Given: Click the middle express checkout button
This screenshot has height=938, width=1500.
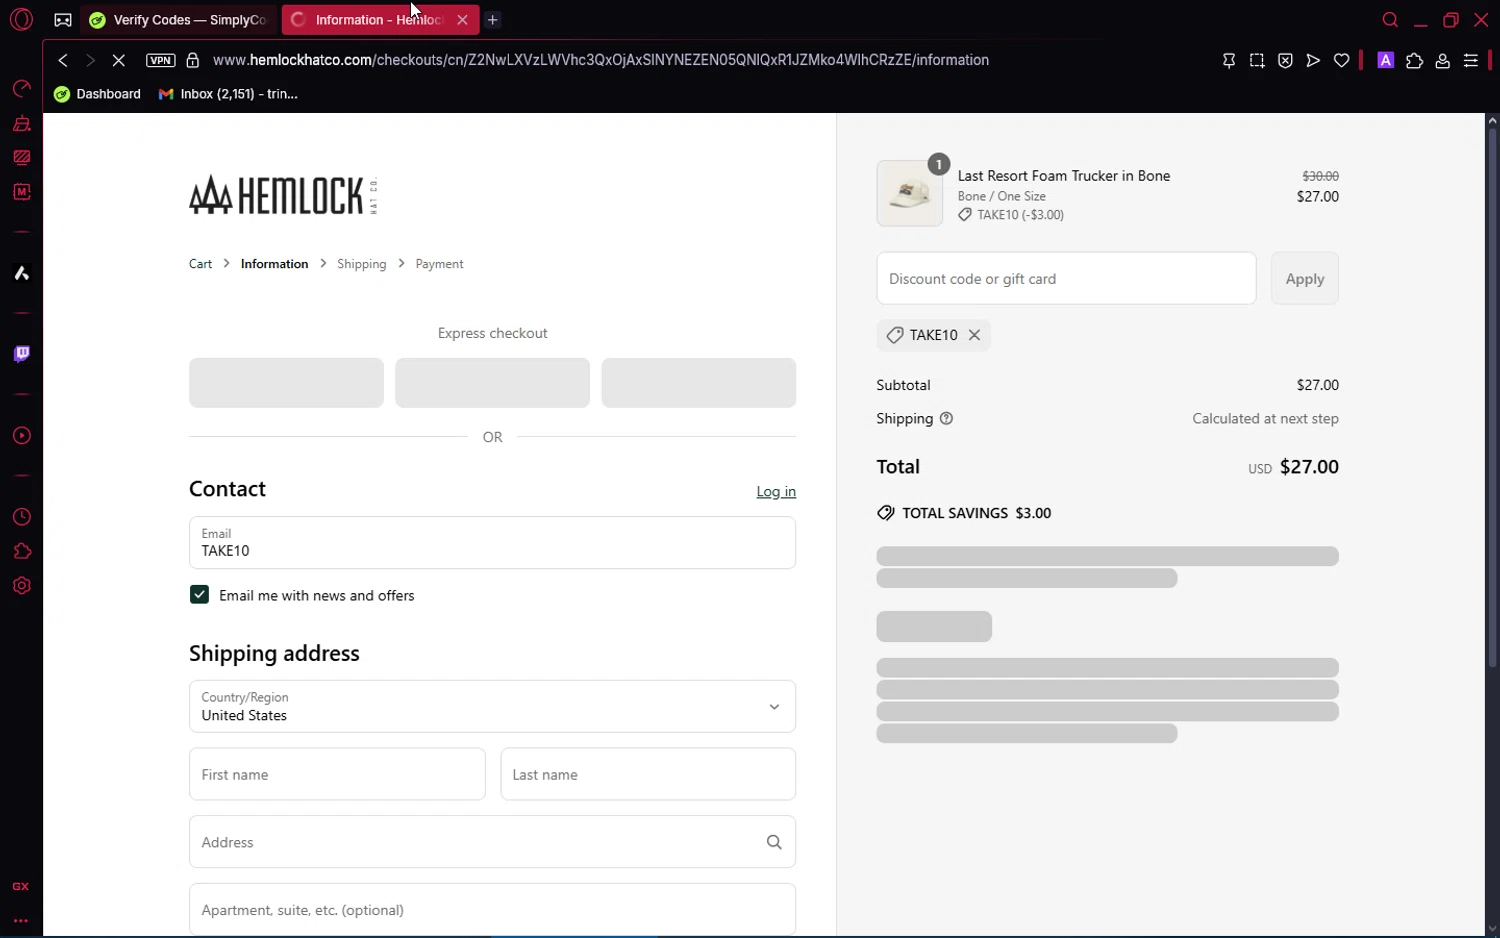Looking at the screenshot, I should click(492, 383).
